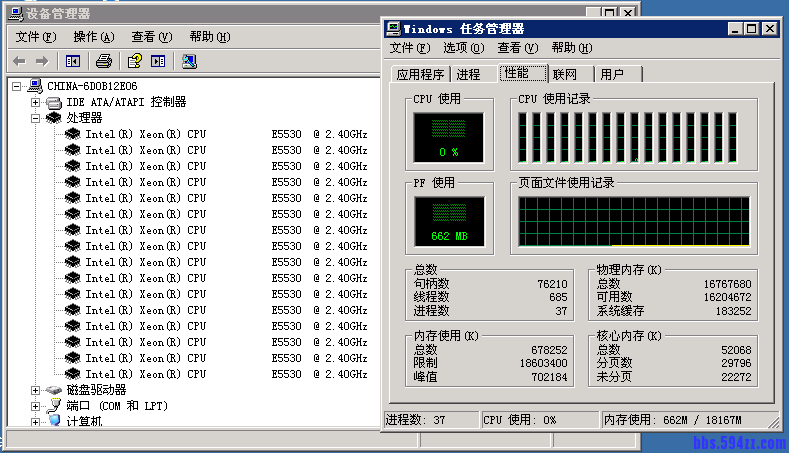The height and width of the screenshot is (453, 789).
Task: Click the 计算机 category monitor icon
Action: [x=55, y=420]
